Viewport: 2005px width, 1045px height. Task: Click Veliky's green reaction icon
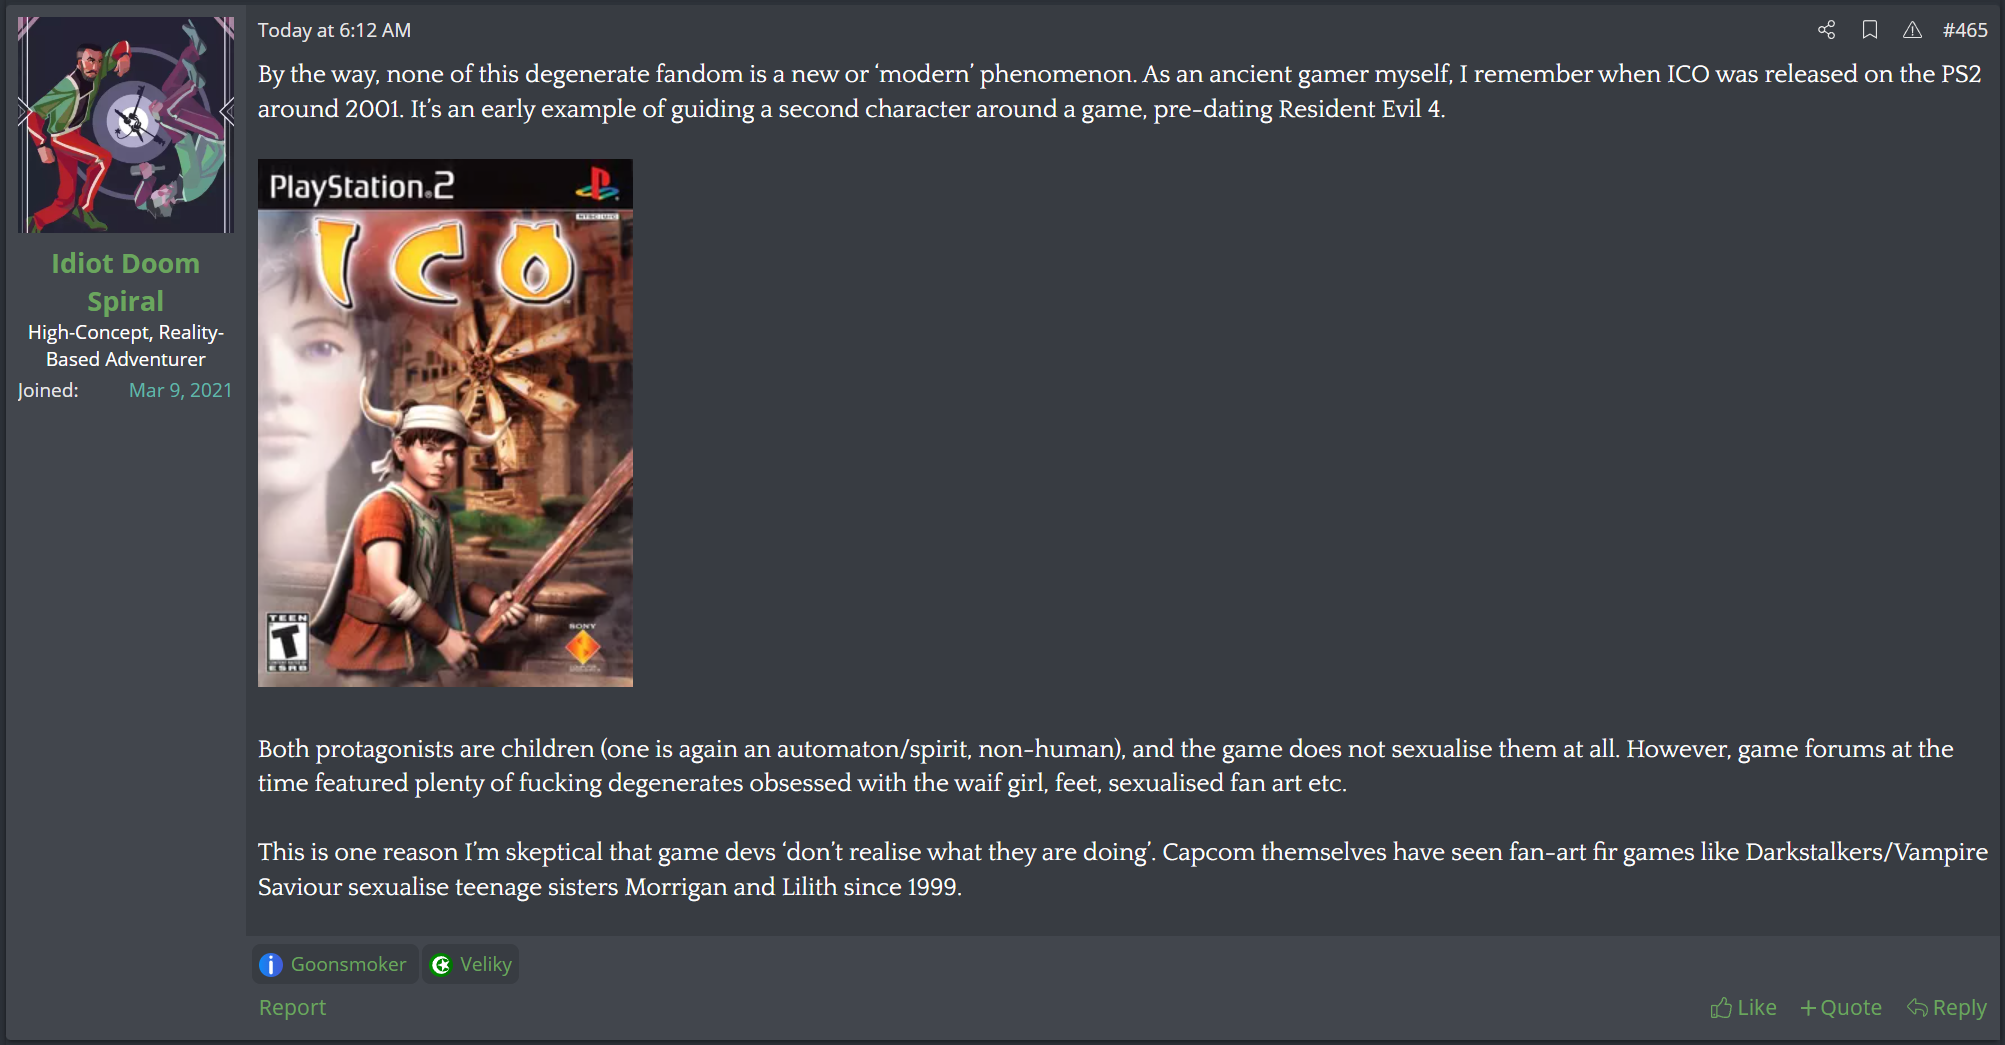pyautogui.click(x=440, y=965)
